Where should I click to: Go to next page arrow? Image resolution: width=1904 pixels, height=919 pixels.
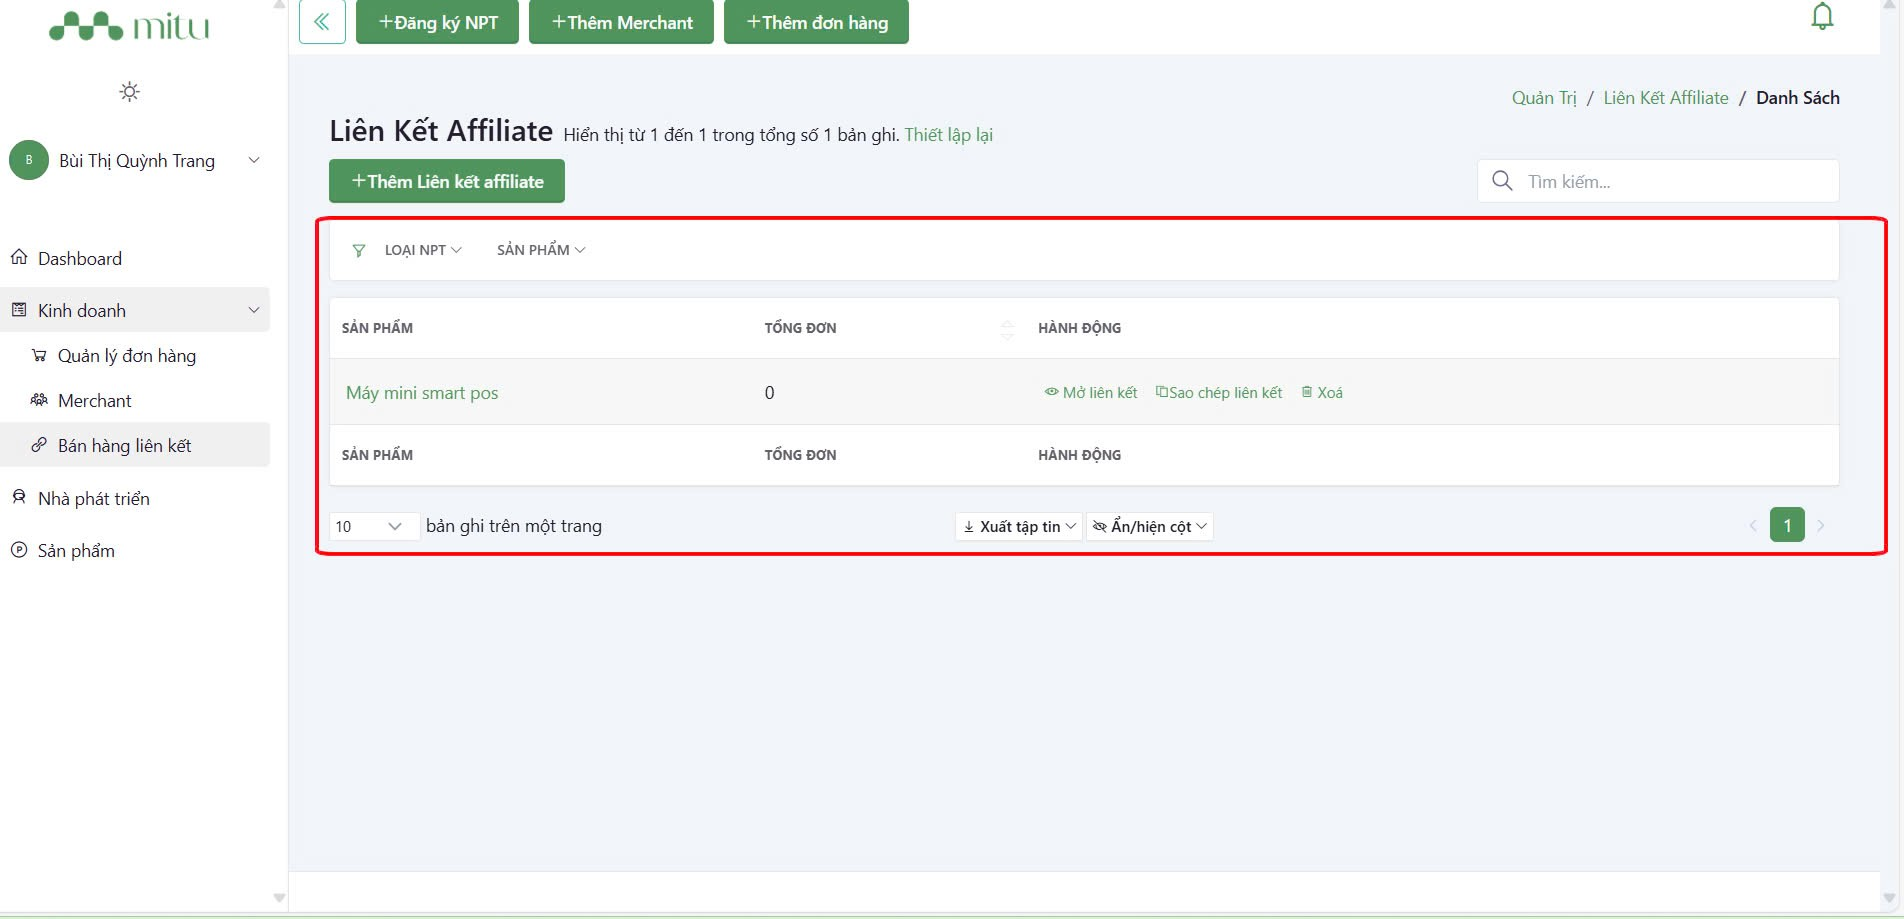tap(1821, 526)
